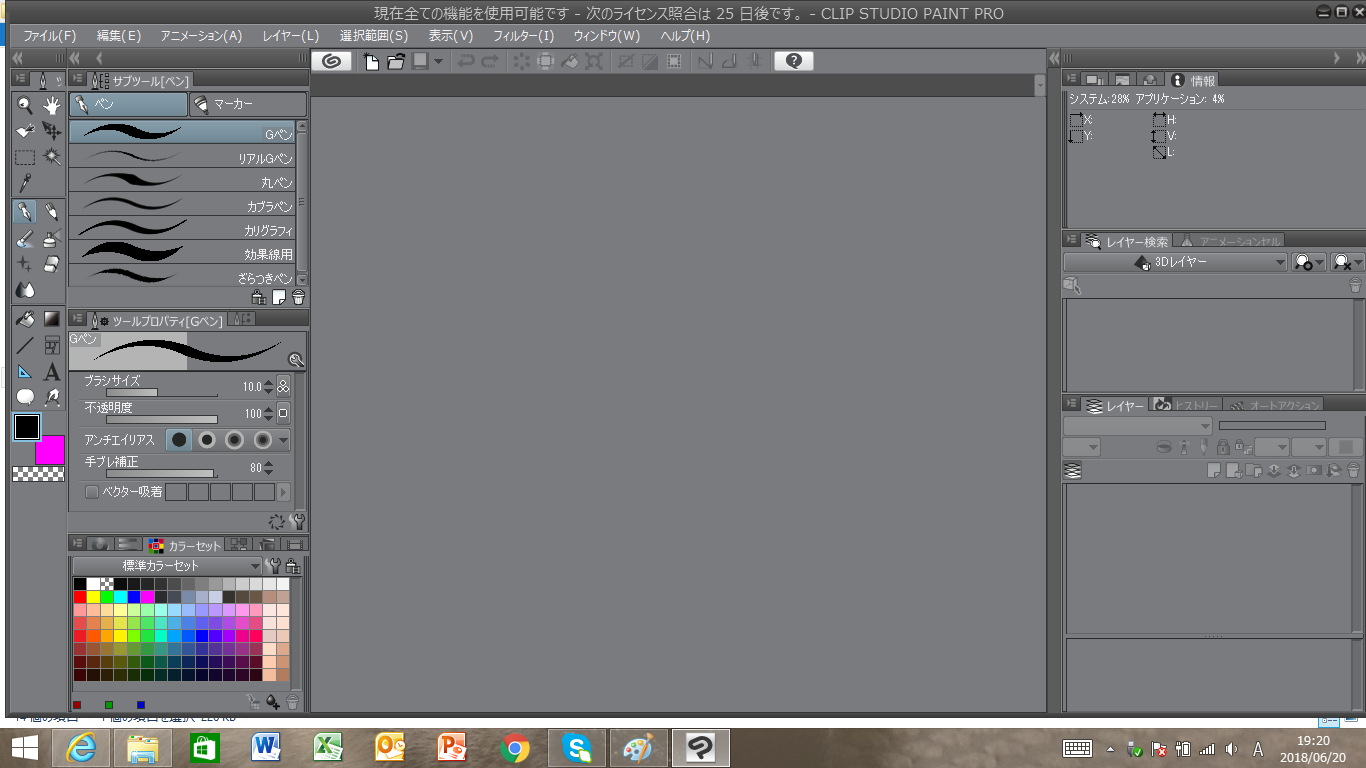Image resolution: width=1366 pixels, height=768 pixels.
Task: Toggle opacity dynamics button
Action: 283,413
